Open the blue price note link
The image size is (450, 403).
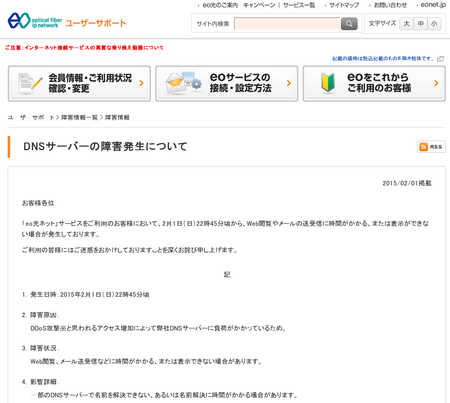pos(383,59)
